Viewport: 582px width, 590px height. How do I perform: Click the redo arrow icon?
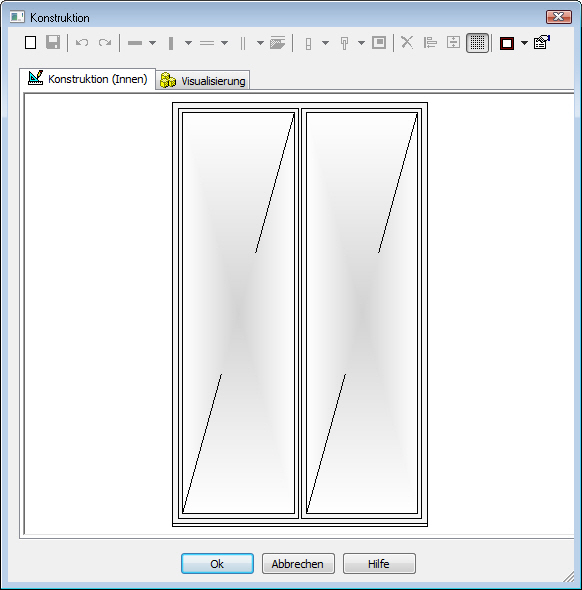click(105, 43)
